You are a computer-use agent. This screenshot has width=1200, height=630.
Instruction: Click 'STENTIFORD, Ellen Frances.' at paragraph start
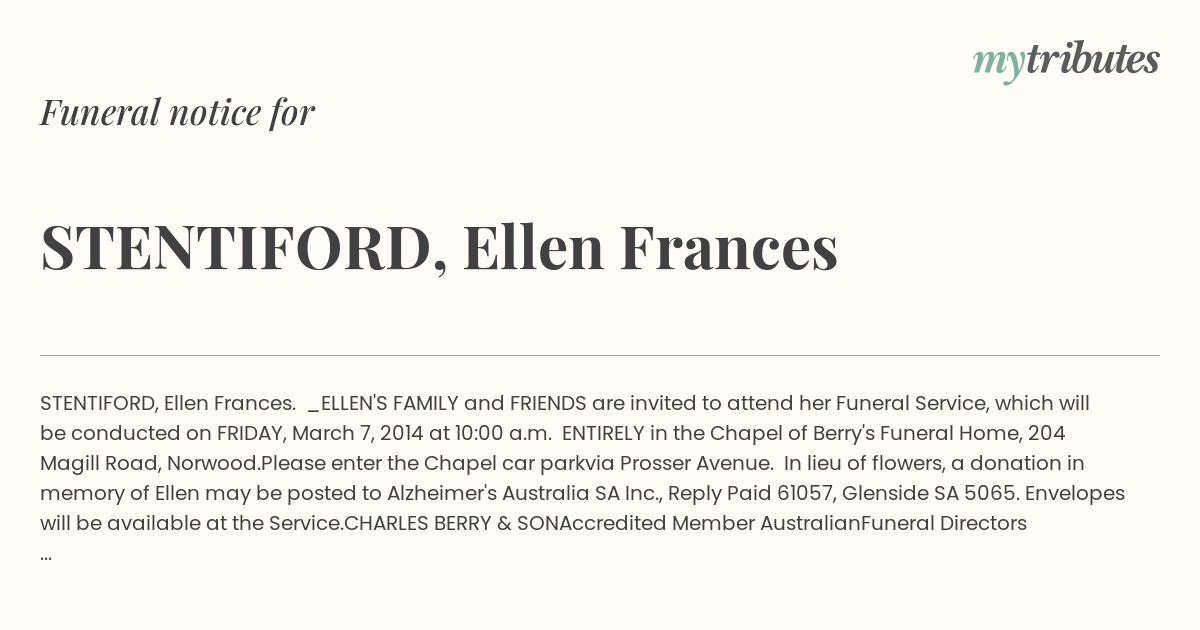tap(168, 403)
